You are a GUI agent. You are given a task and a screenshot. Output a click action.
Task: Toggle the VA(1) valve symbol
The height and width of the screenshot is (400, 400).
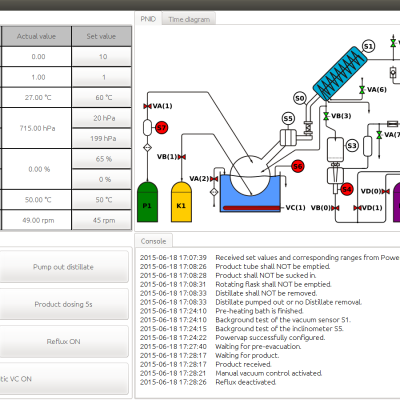tap(147, 106)
